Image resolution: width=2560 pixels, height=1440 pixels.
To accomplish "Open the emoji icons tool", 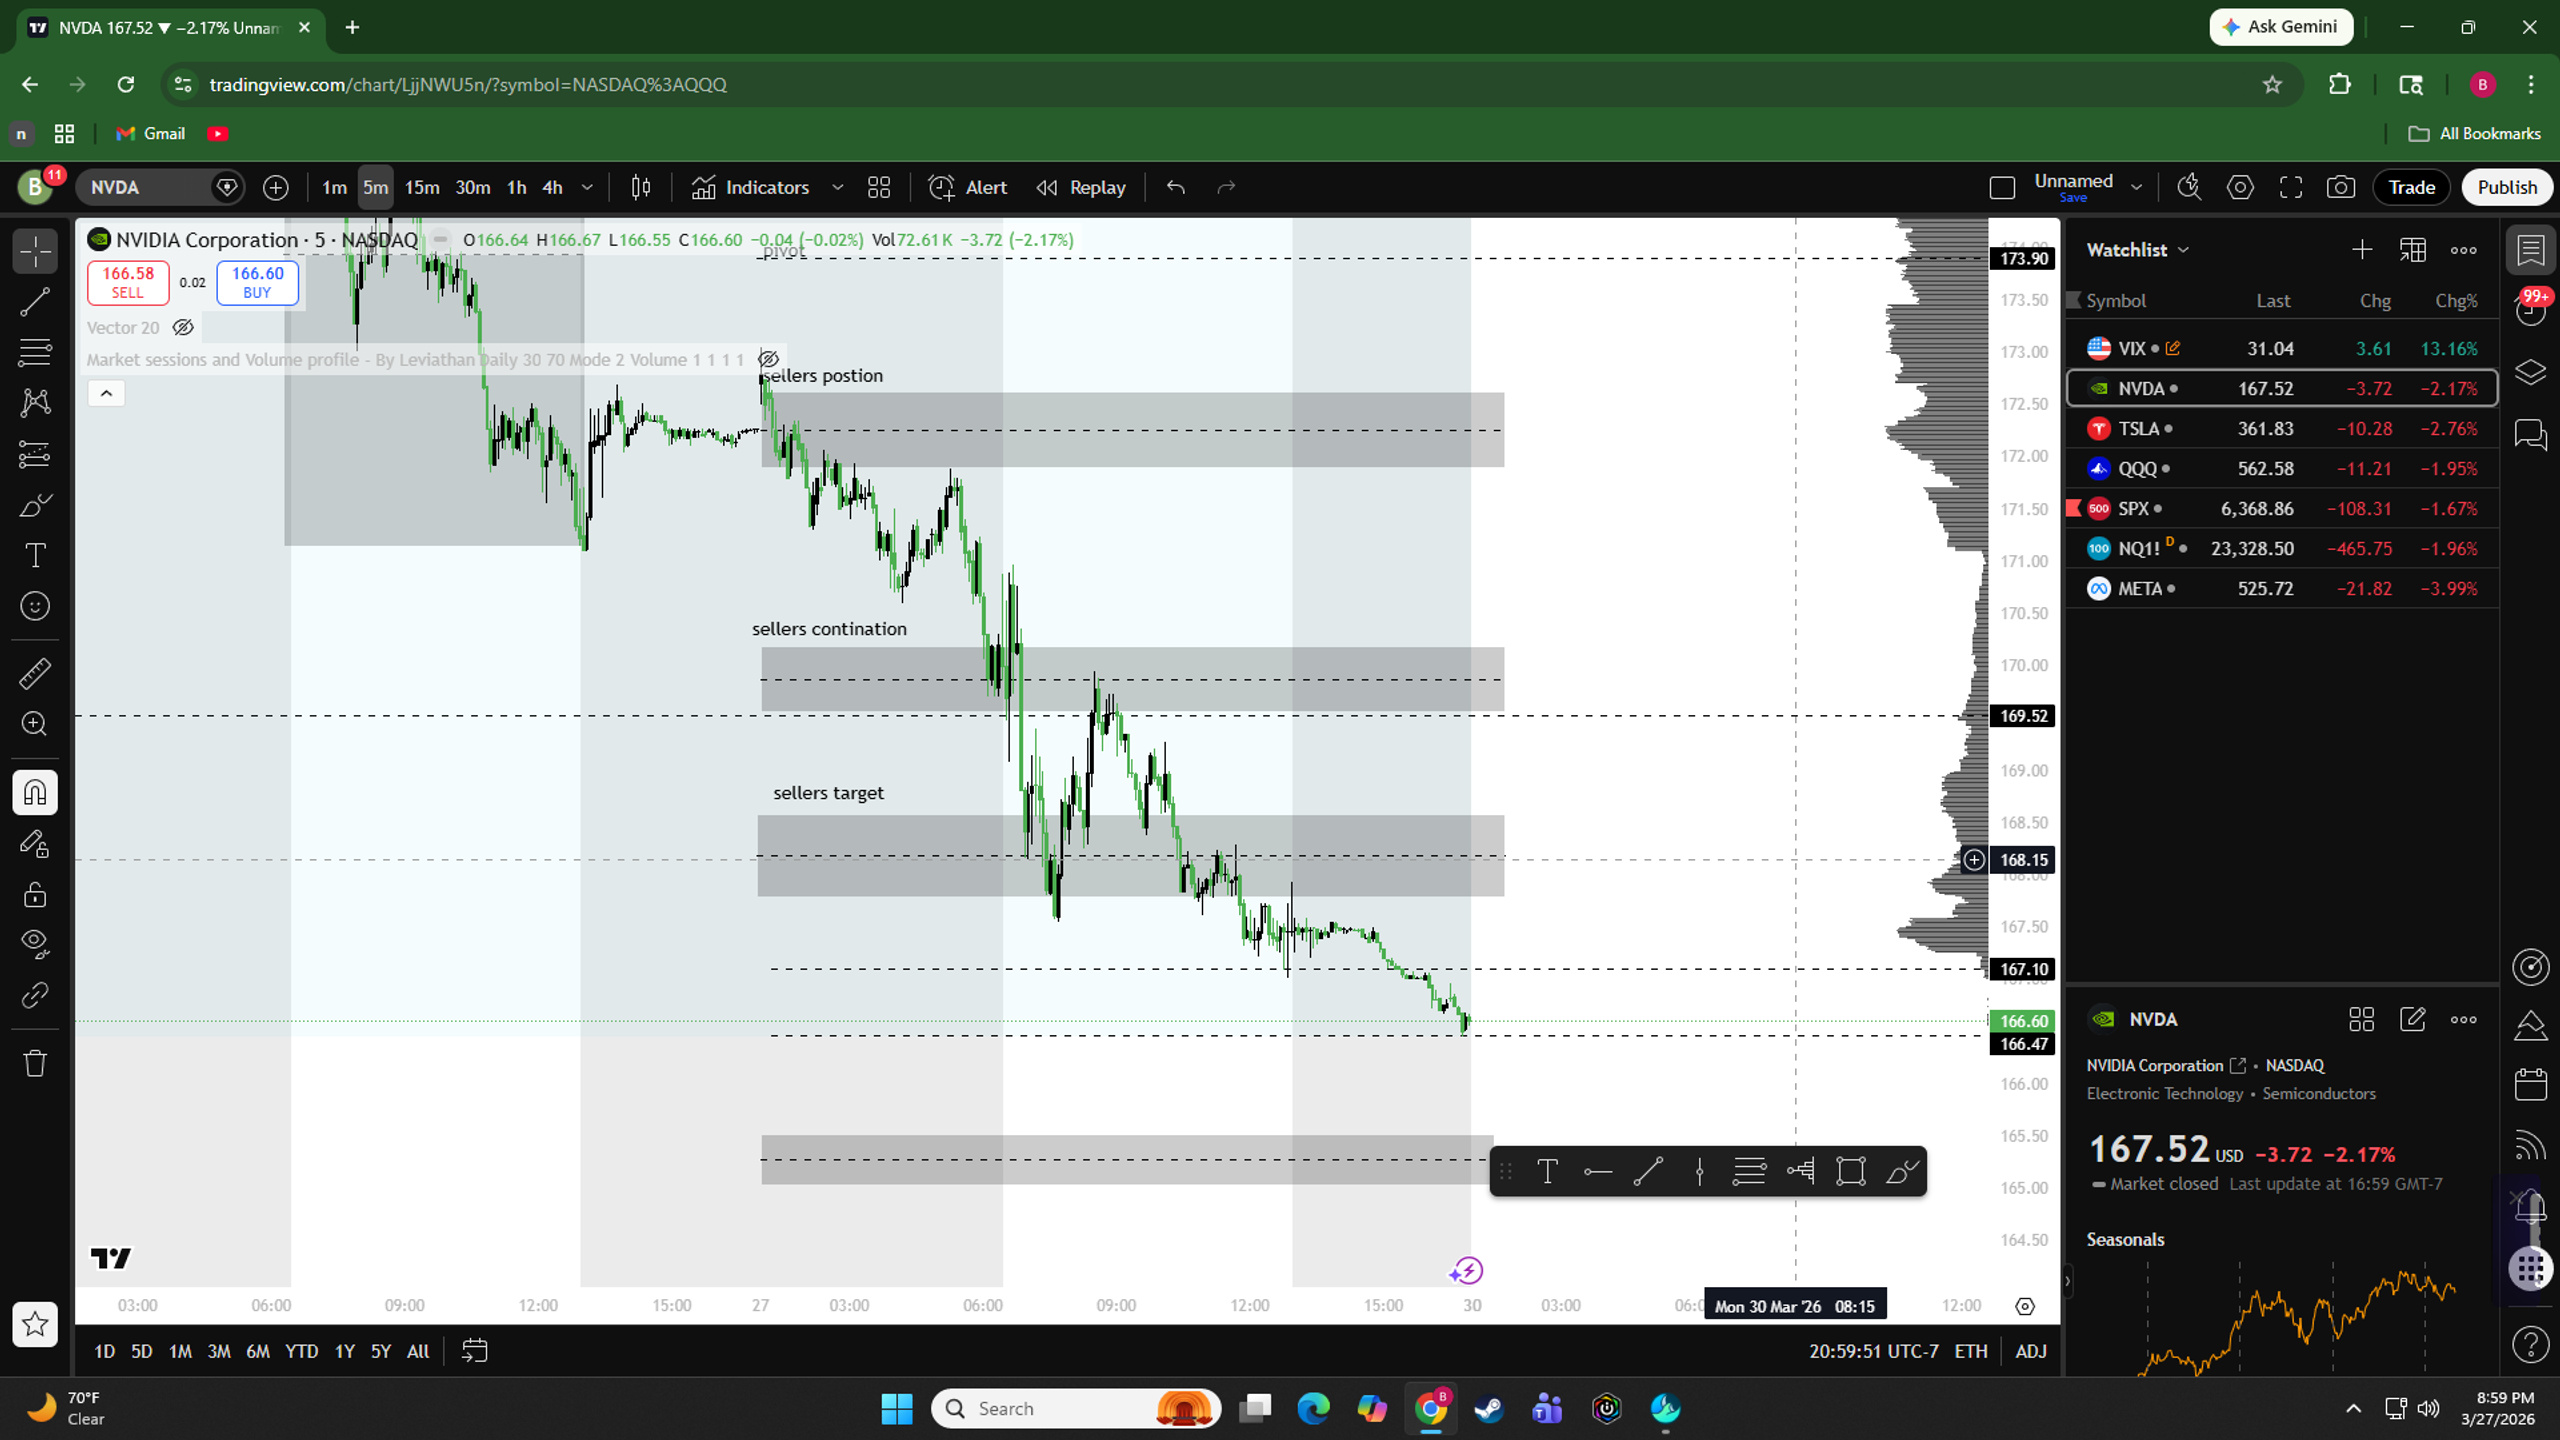I will tap(35, 606).
